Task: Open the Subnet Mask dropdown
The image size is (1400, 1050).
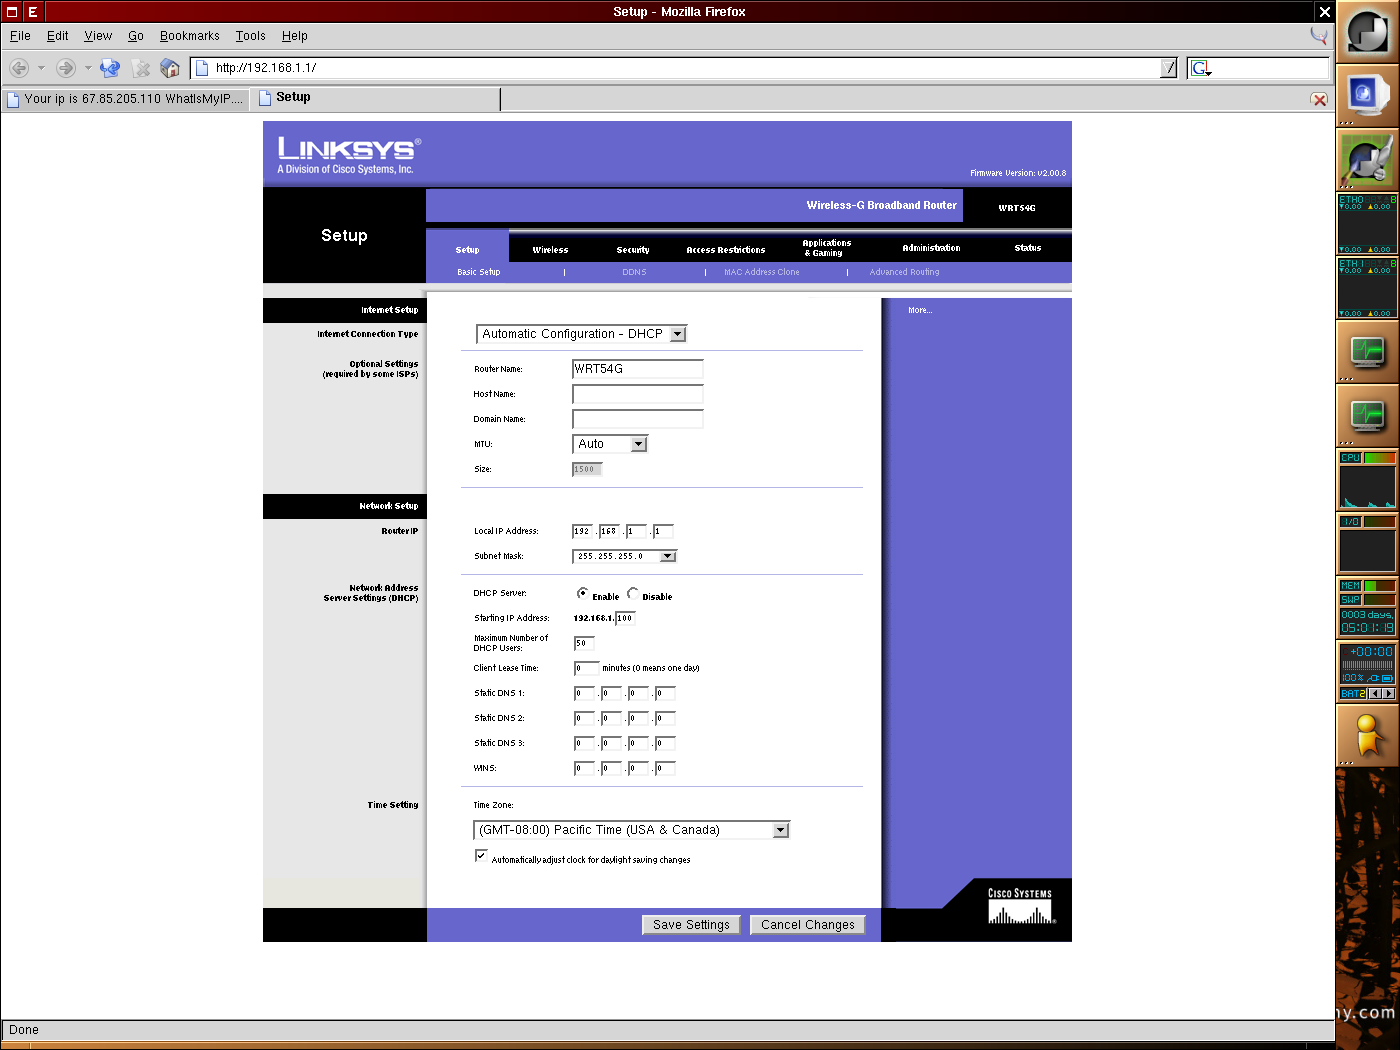Action: 625,556
